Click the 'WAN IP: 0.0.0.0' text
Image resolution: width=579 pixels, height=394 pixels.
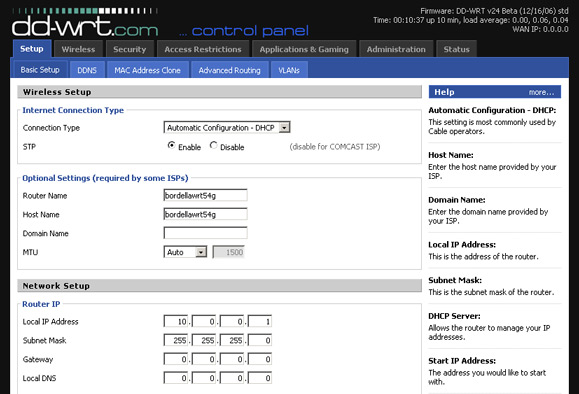[540, 29]
